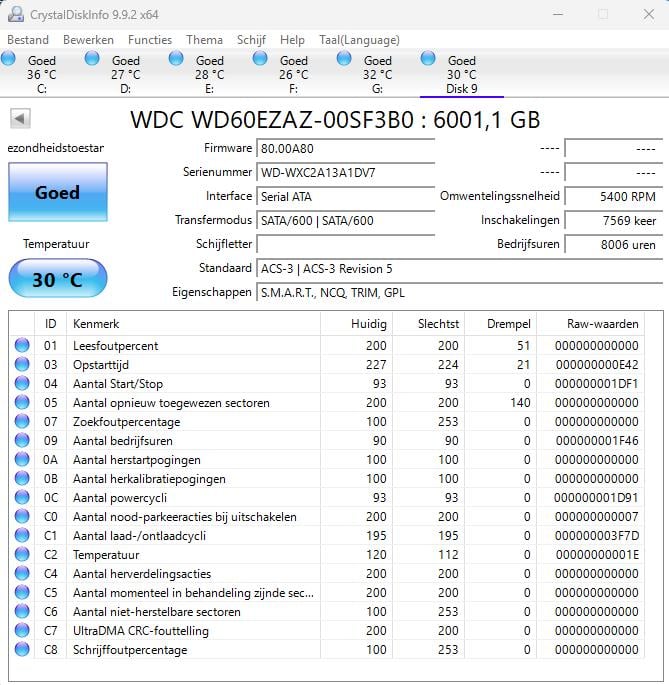Viewport: 669px width, 685px height.
Task: Click status orb of Opstarttijd row
Action: click(22, 364)
